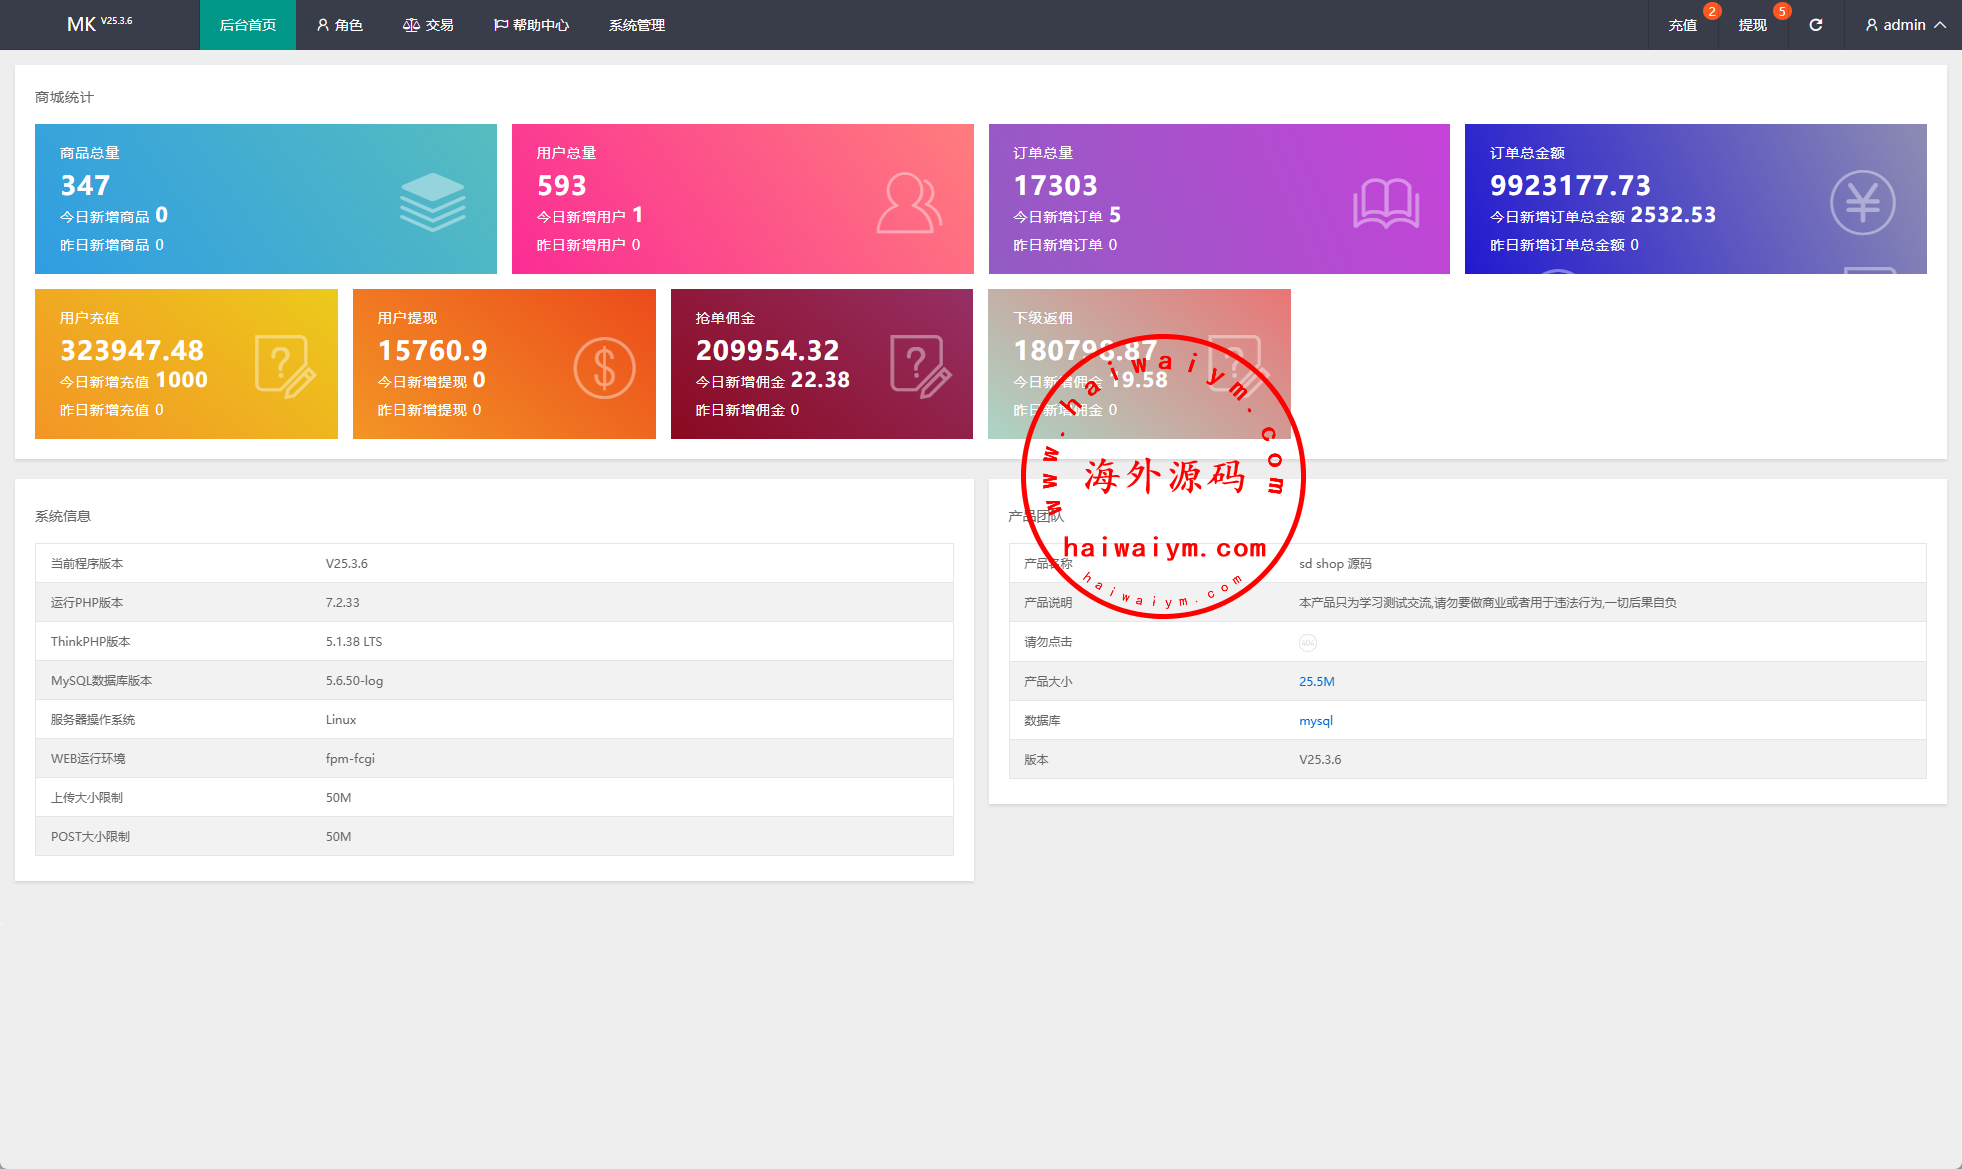Expand the admin user dropdown

click(1904, 25)
